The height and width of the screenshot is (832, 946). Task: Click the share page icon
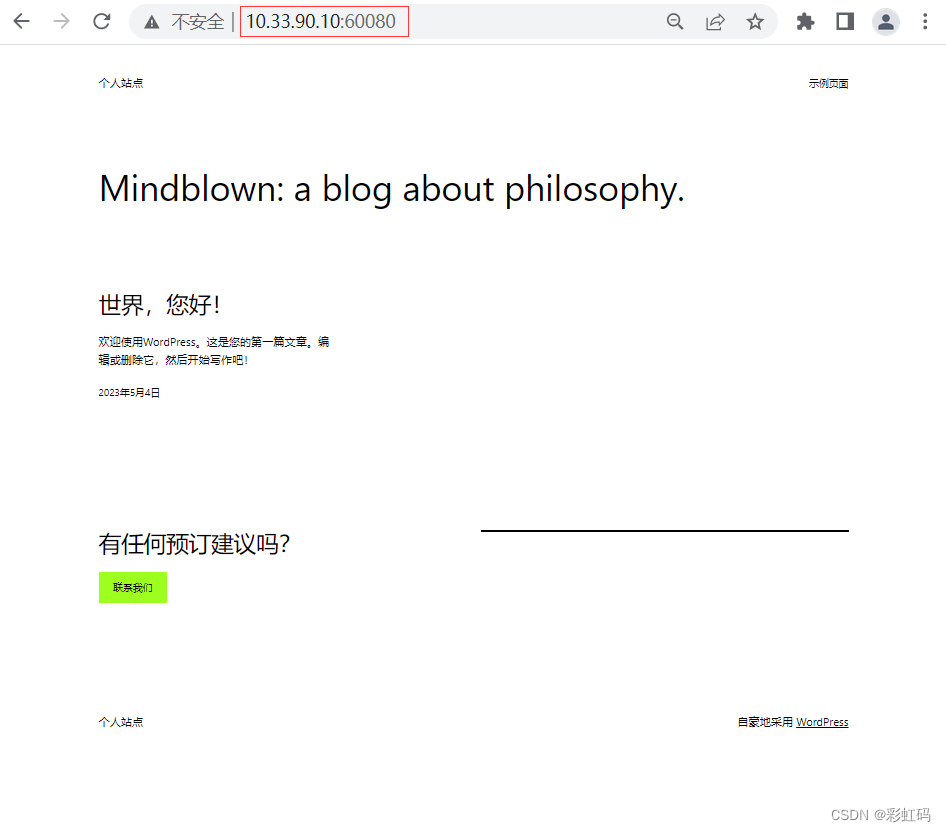715,22
